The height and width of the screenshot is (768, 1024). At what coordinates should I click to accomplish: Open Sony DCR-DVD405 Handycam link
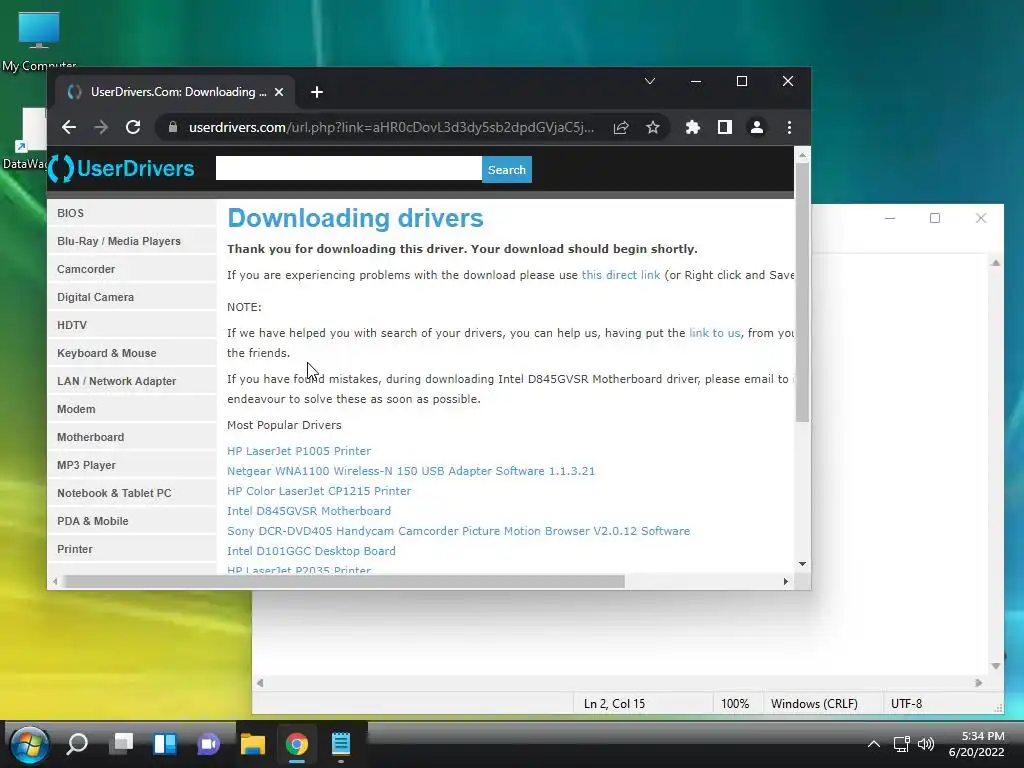(458, 531)
